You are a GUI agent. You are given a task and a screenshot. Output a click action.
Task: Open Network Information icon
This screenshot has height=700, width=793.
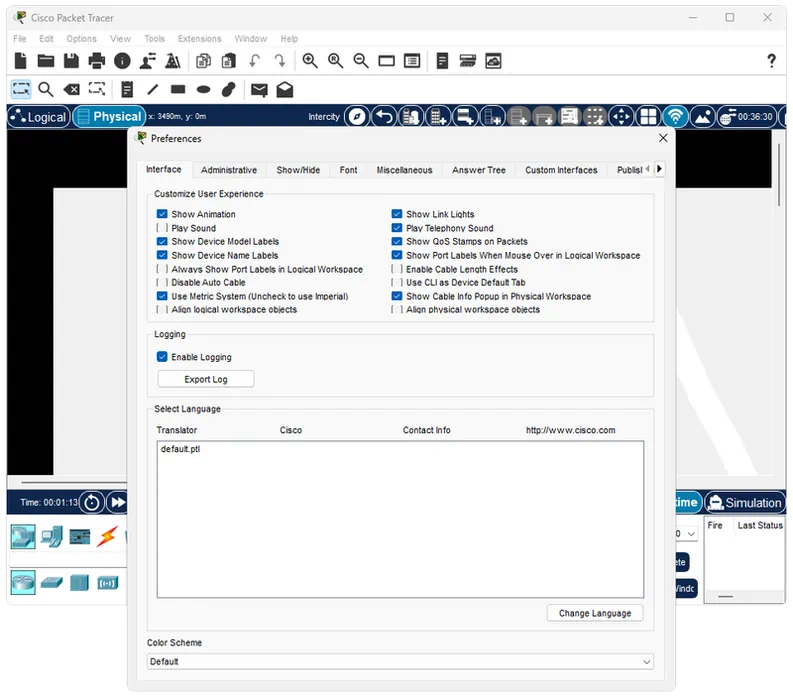(122, 61)
